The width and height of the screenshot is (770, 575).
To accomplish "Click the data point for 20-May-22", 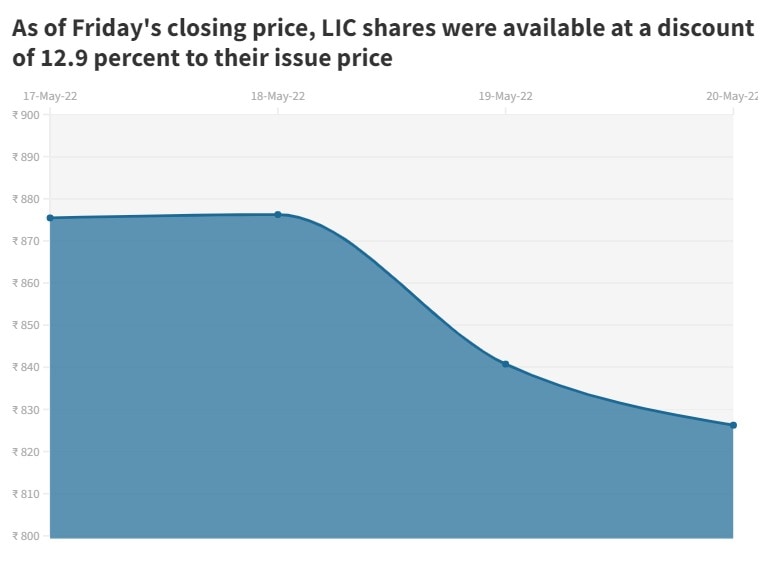I will pos(733,425).
